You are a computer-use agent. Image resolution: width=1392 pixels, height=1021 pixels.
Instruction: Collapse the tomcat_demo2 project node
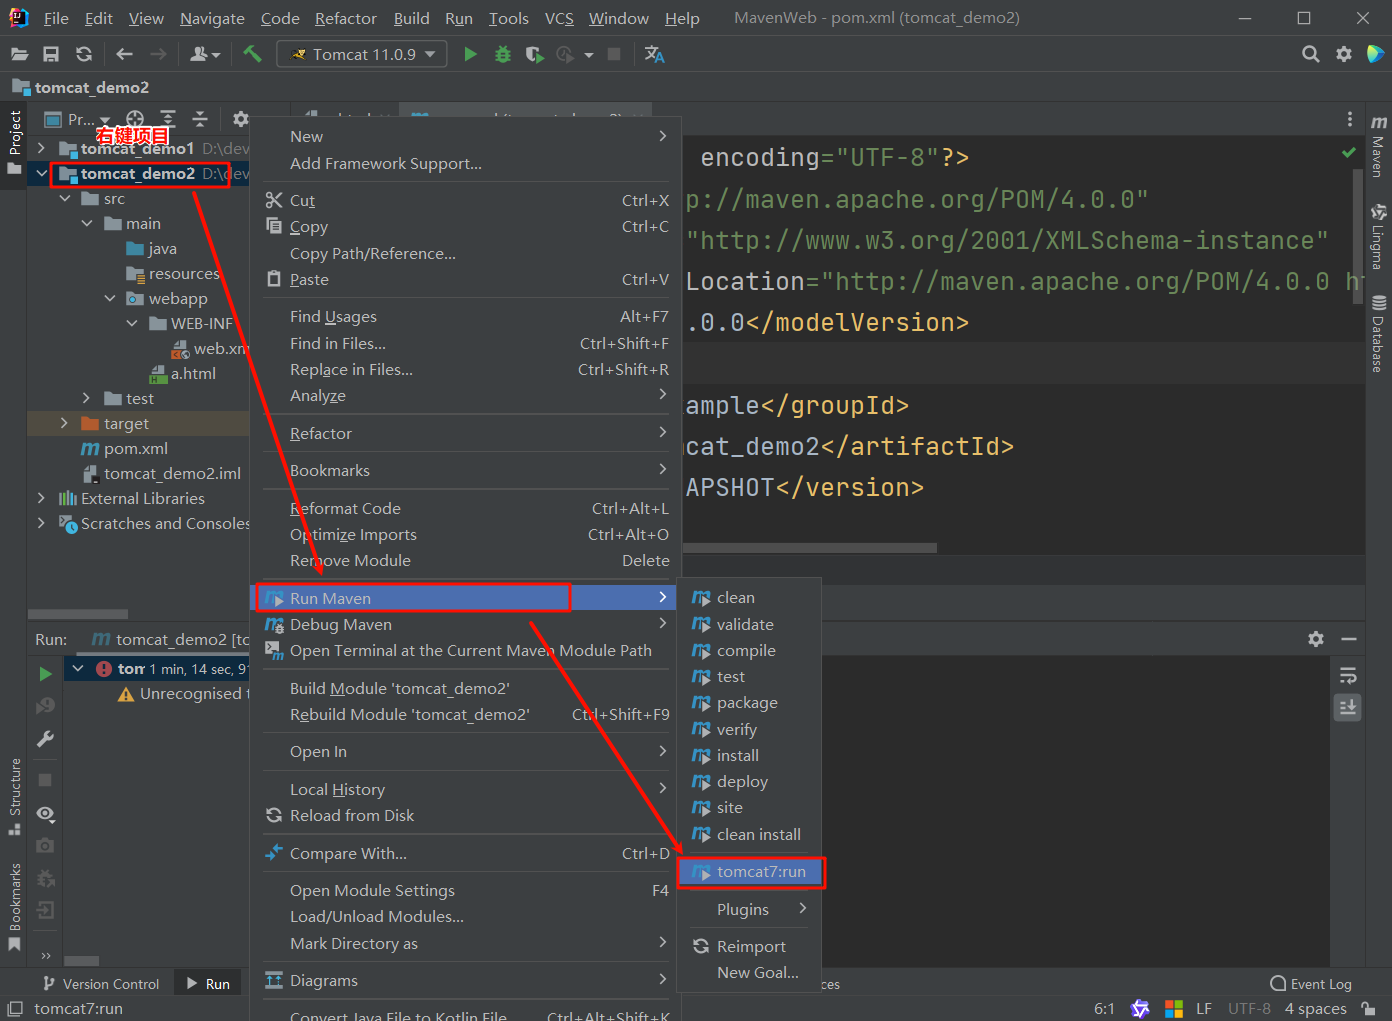coord(41,174)
